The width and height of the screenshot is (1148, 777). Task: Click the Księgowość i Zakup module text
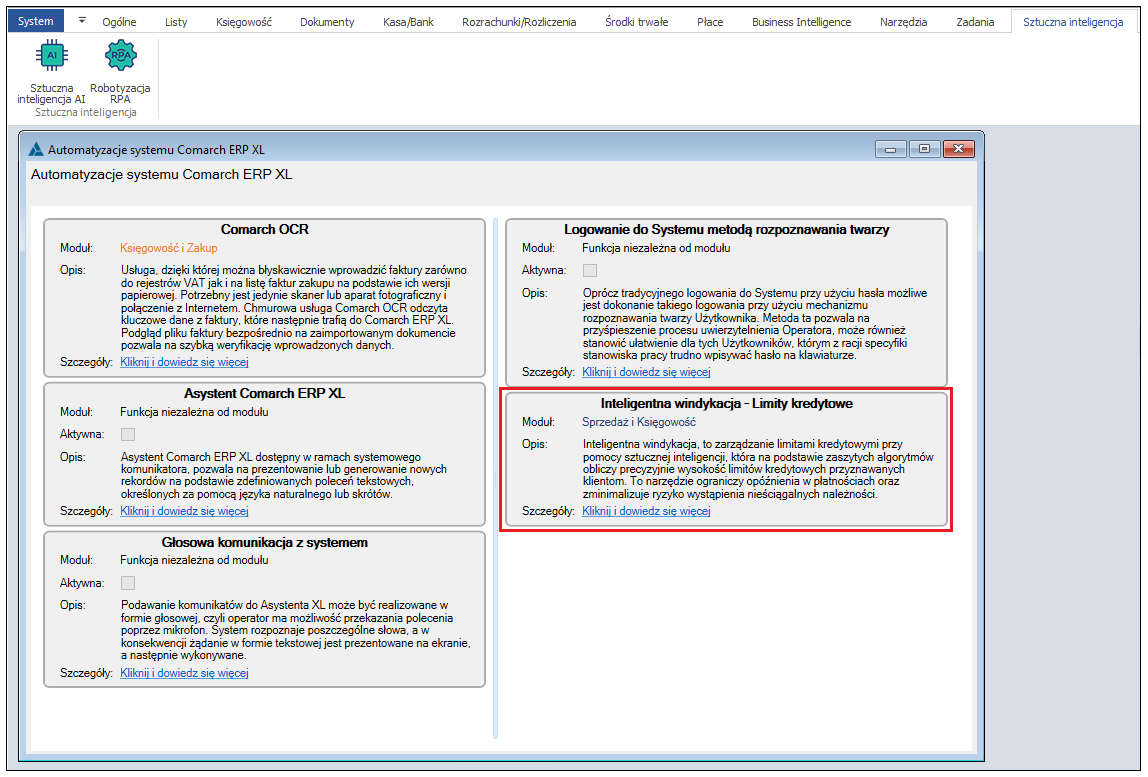point(168,248)
